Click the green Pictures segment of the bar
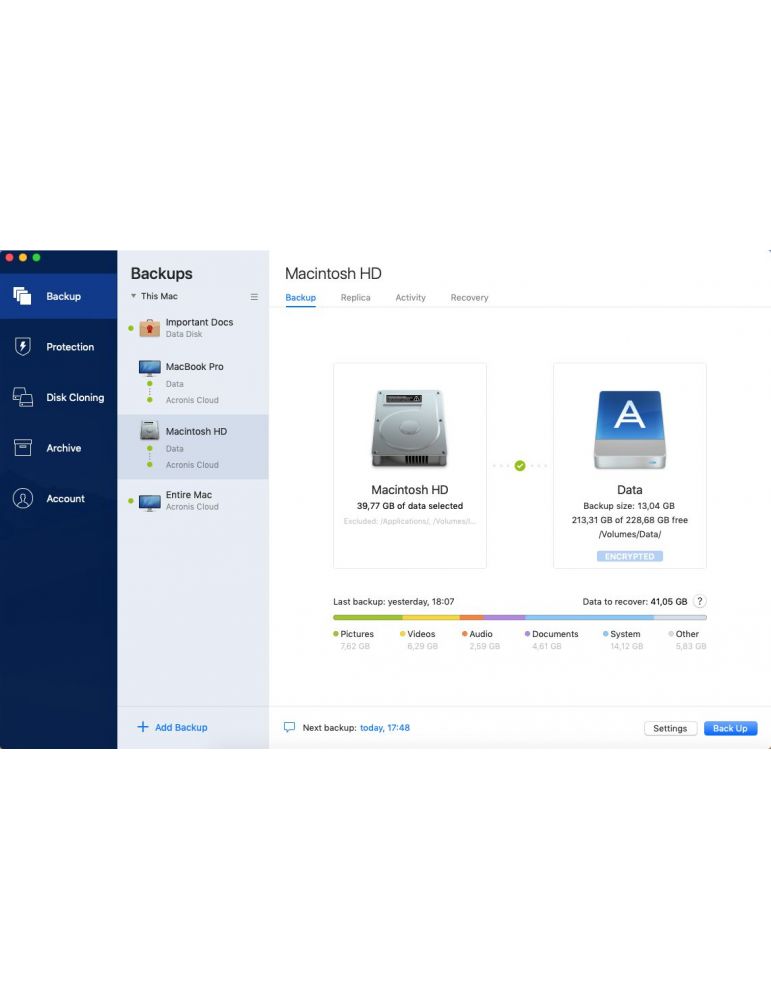 [x=367, y=617]
